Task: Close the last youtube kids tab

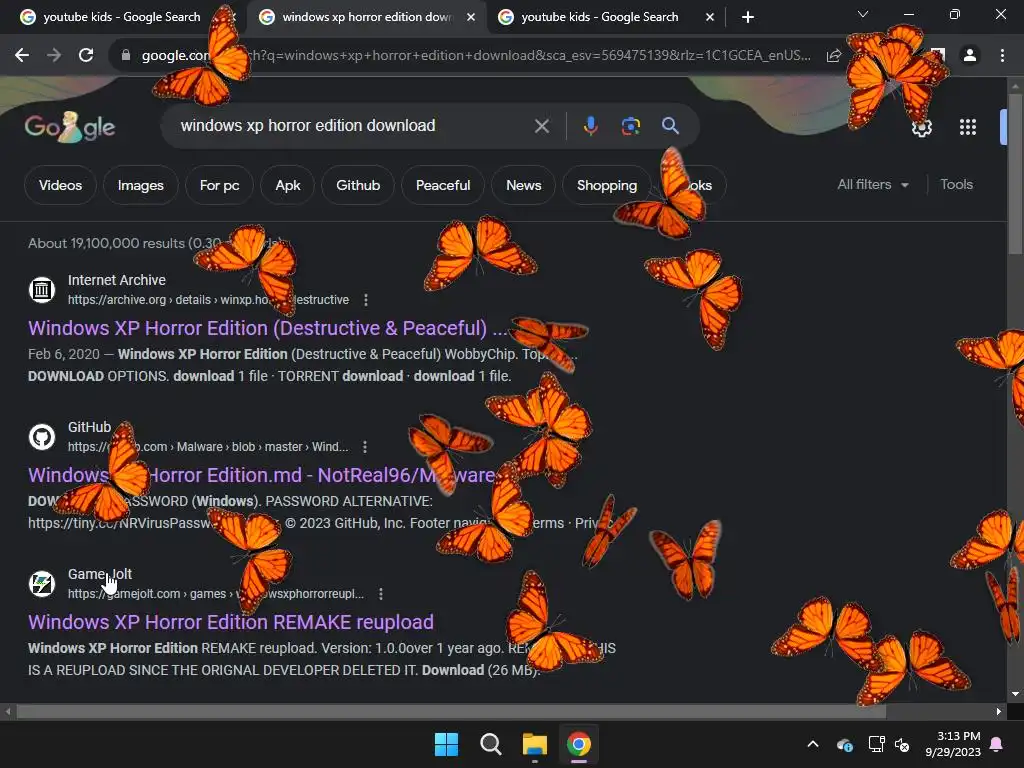Action: coord(710,17)
